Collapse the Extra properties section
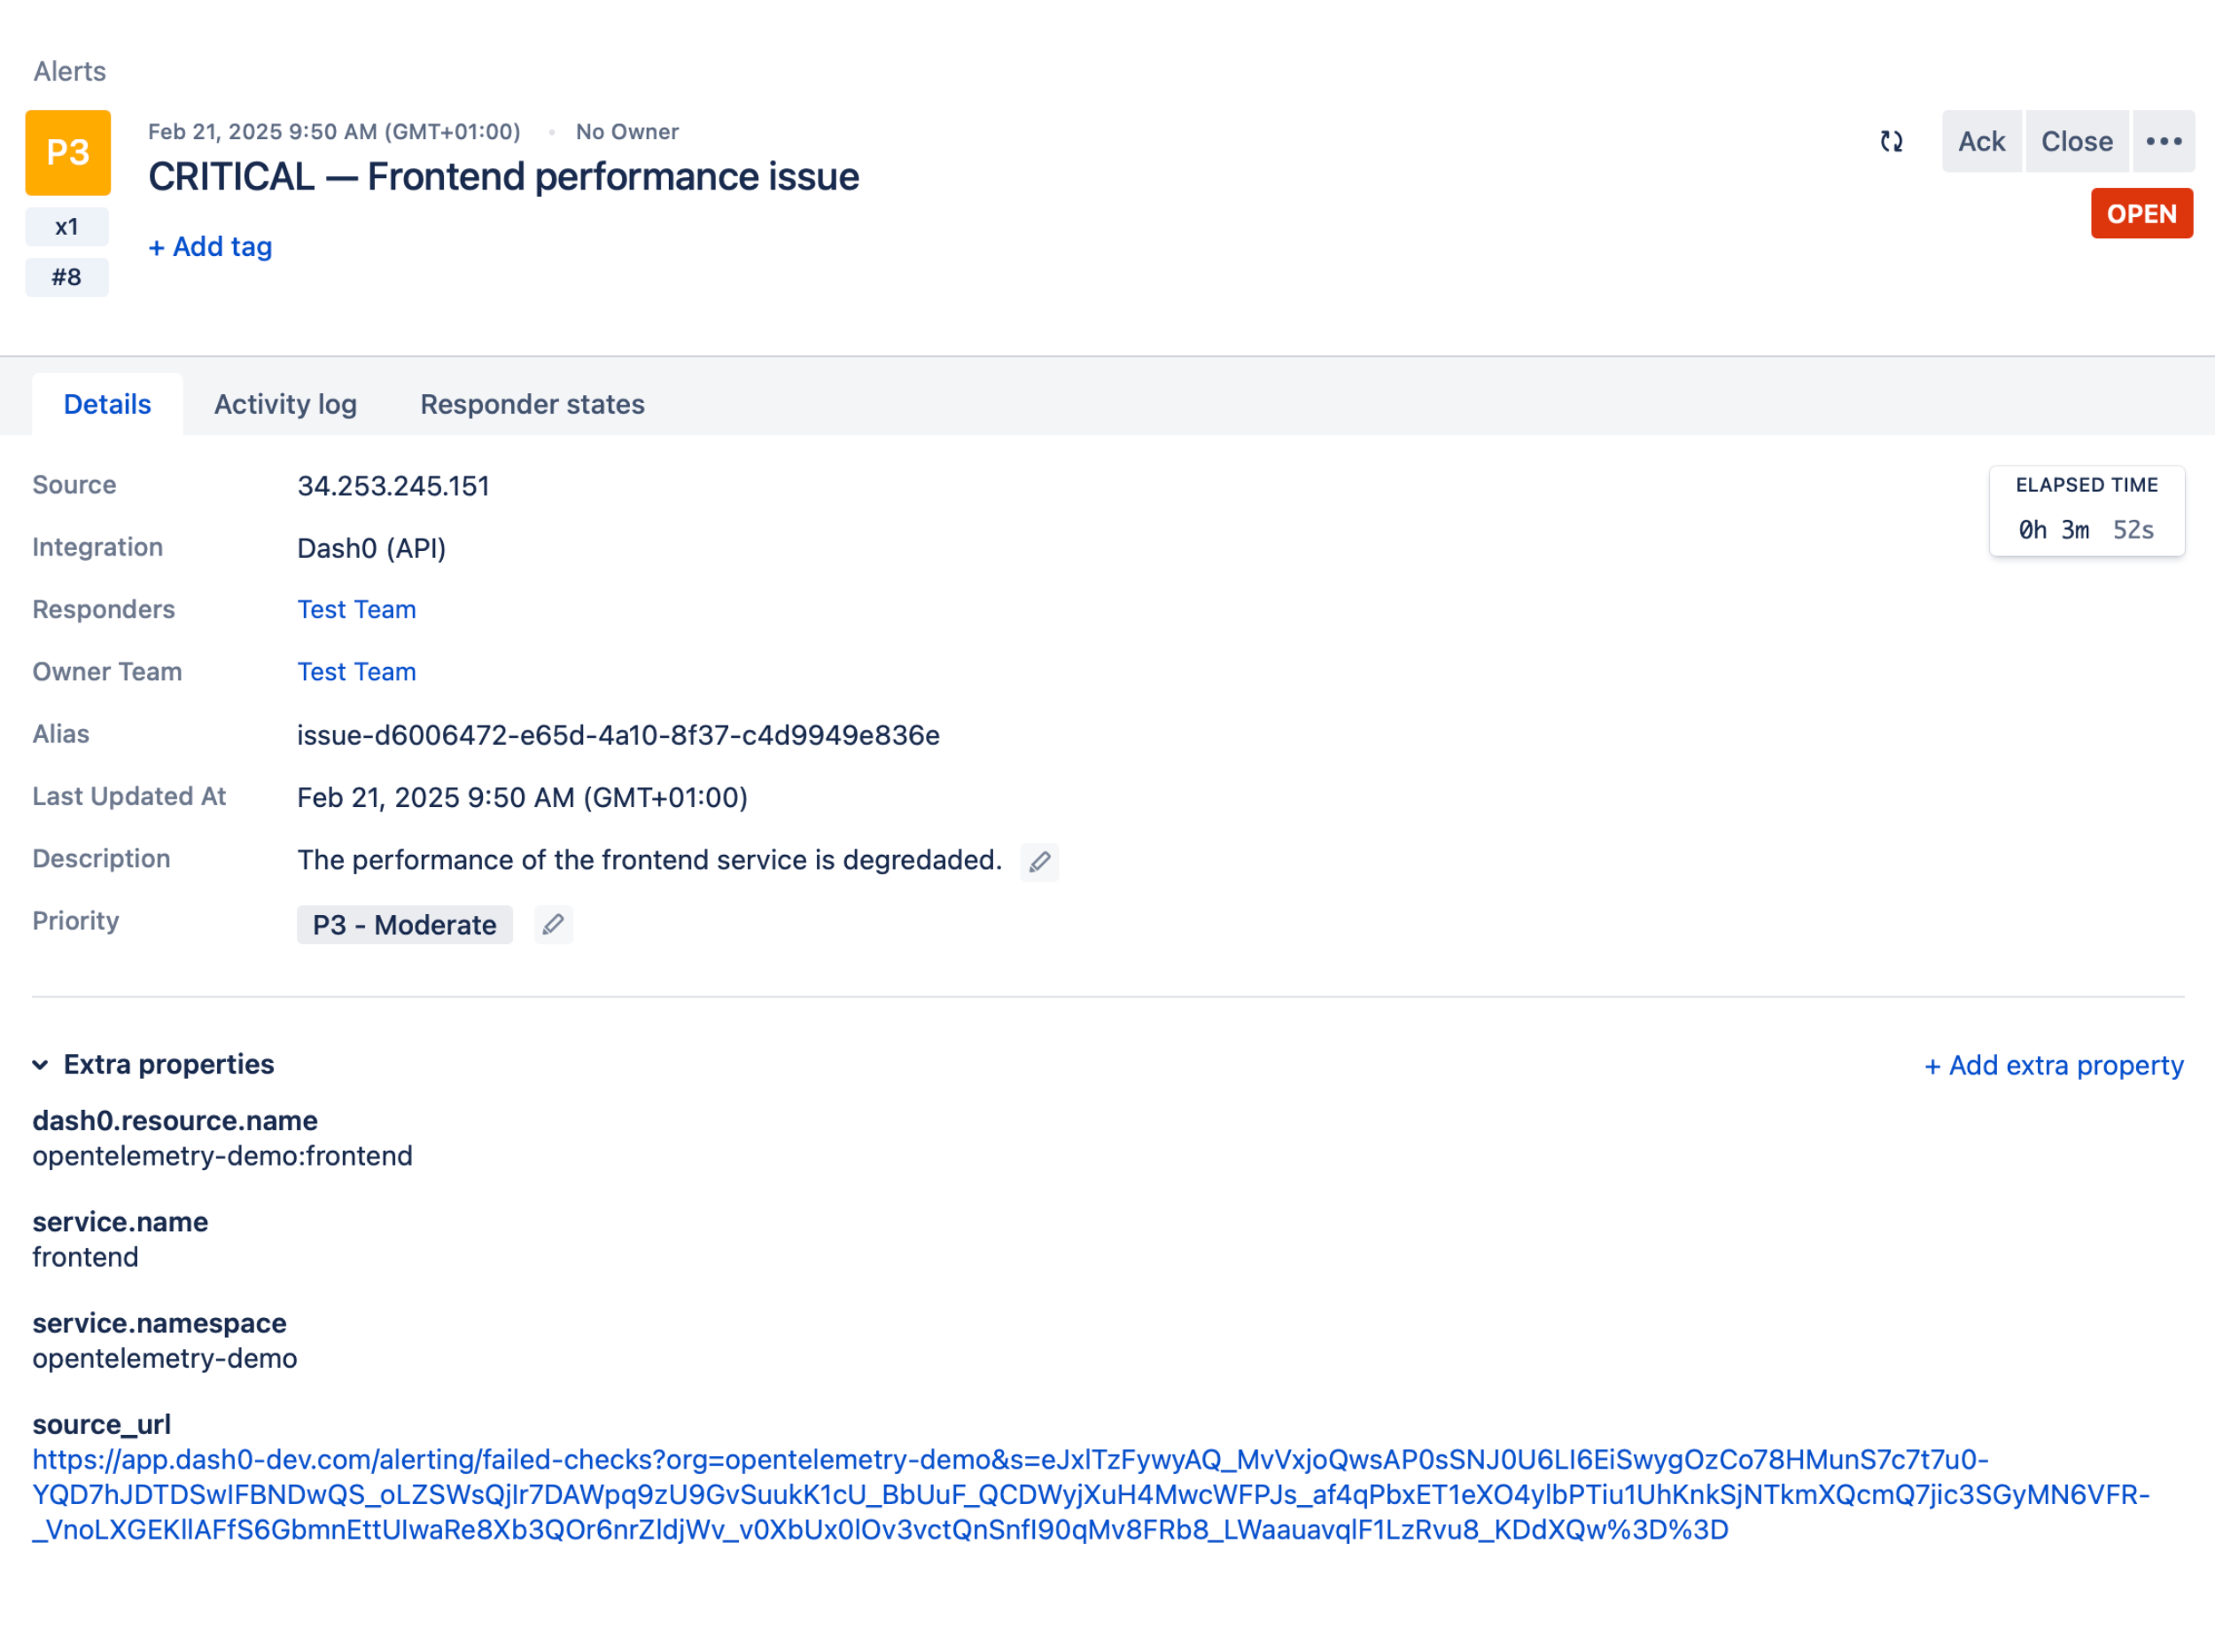The width and height of the screenshot is (2215, 1652). 41,1065
